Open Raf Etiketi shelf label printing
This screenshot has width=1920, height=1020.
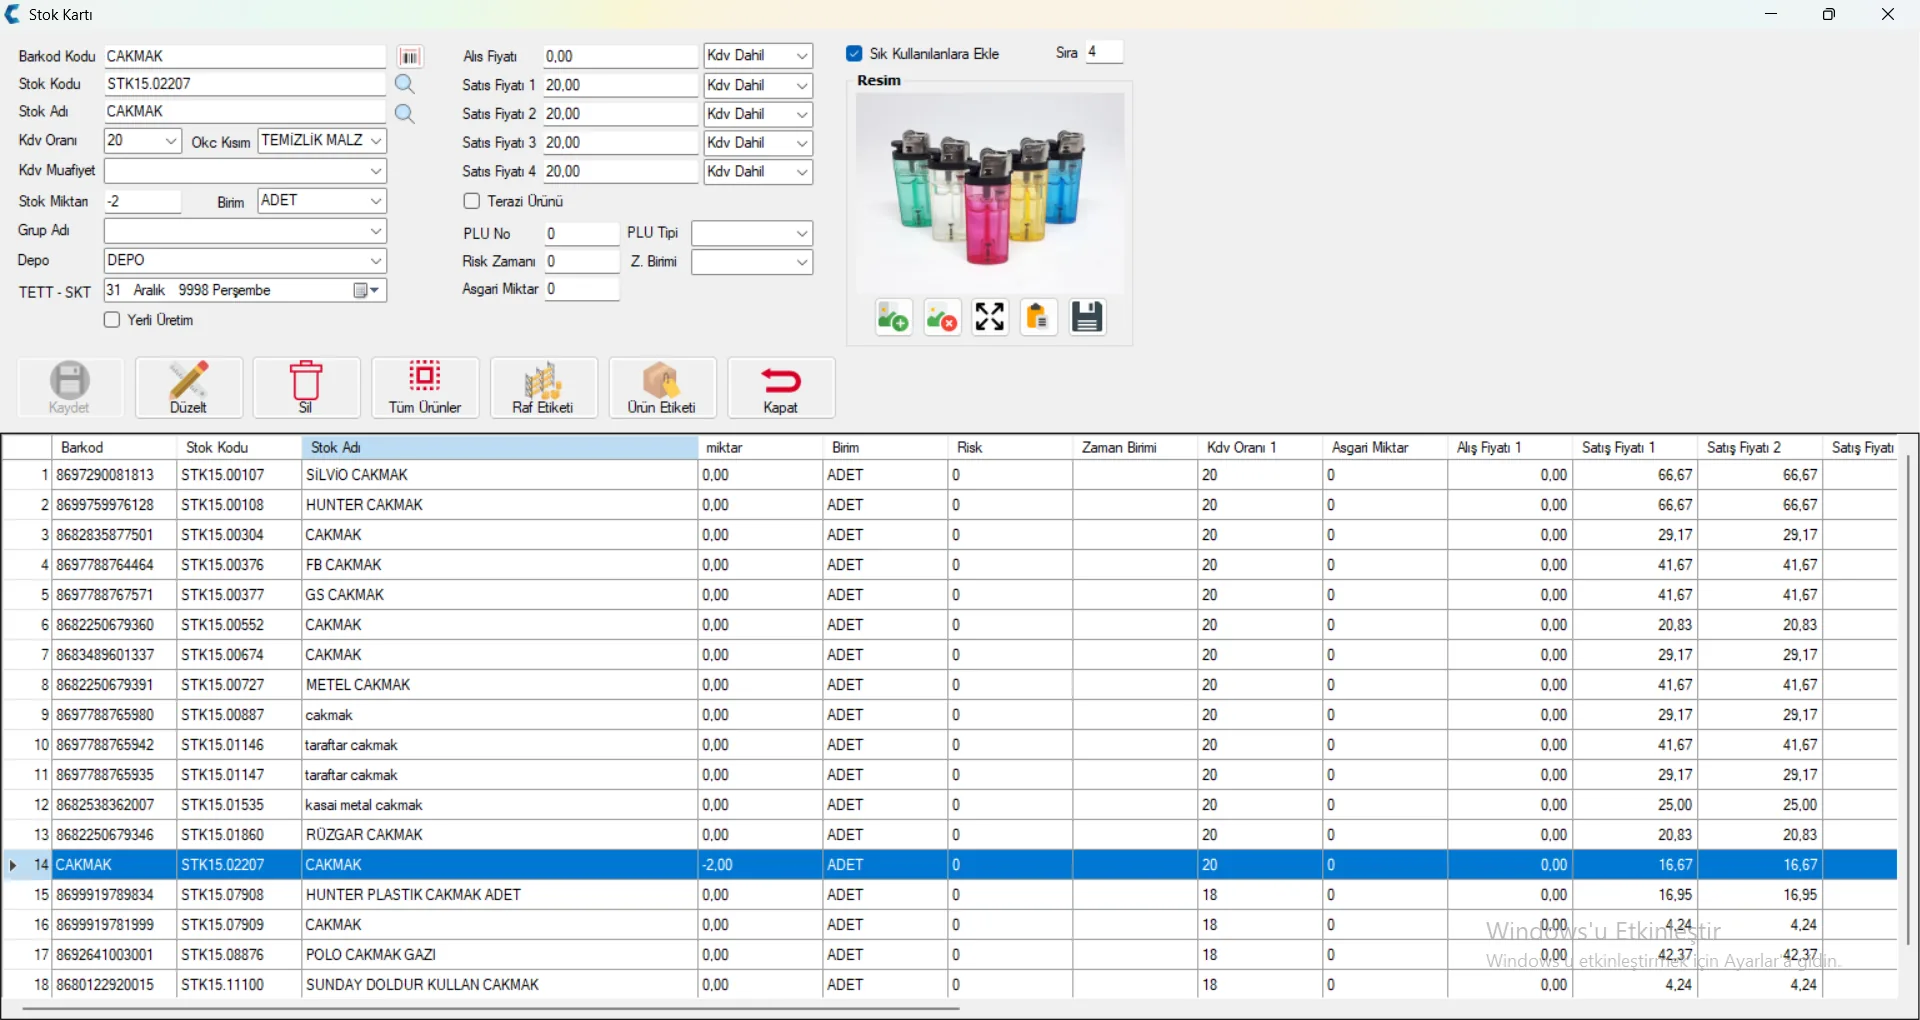pos(543,388)
